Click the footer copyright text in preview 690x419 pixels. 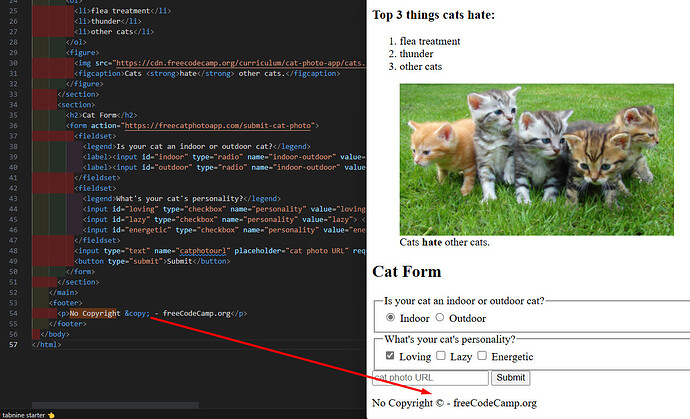pyautogui.click(x=454, y=403)
